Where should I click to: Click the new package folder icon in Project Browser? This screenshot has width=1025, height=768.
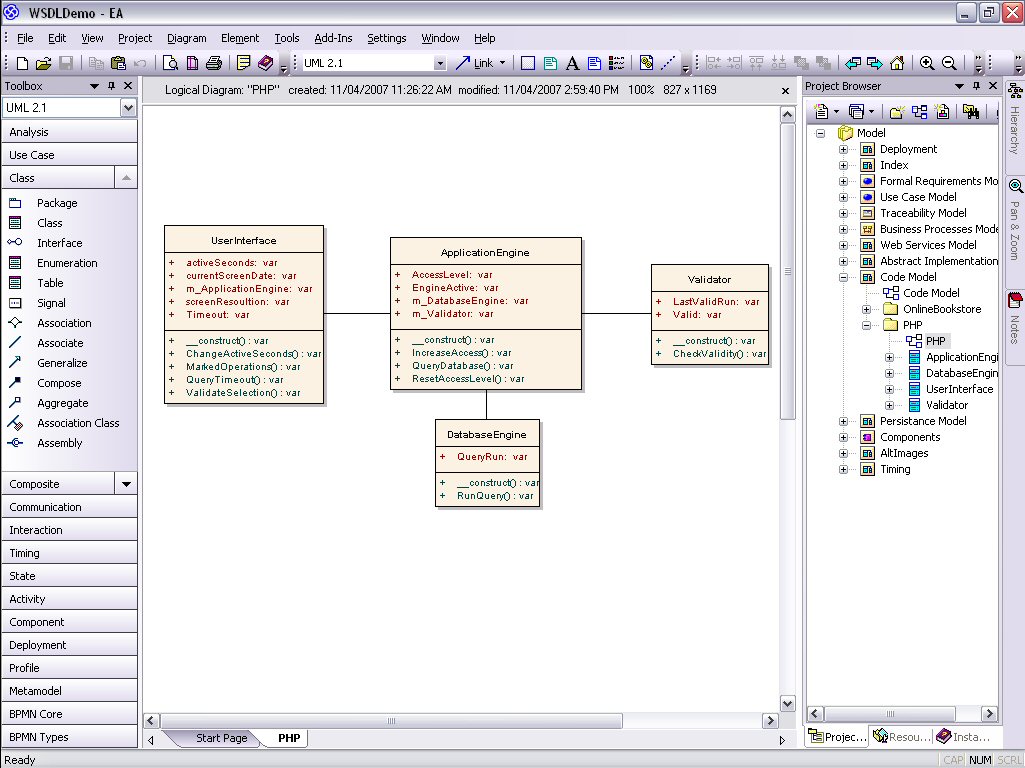897,112
